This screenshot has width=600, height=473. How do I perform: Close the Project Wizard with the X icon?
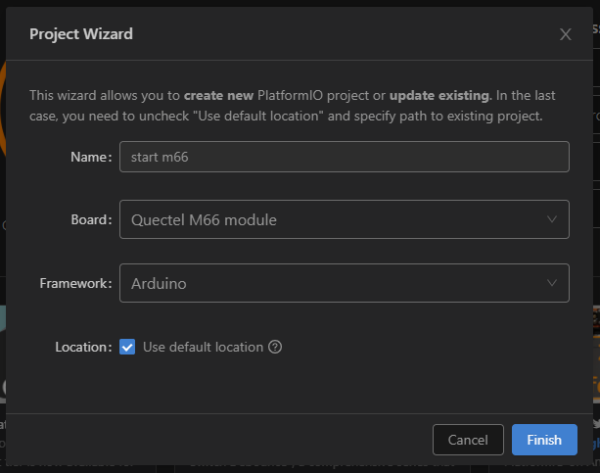point(565,34)
